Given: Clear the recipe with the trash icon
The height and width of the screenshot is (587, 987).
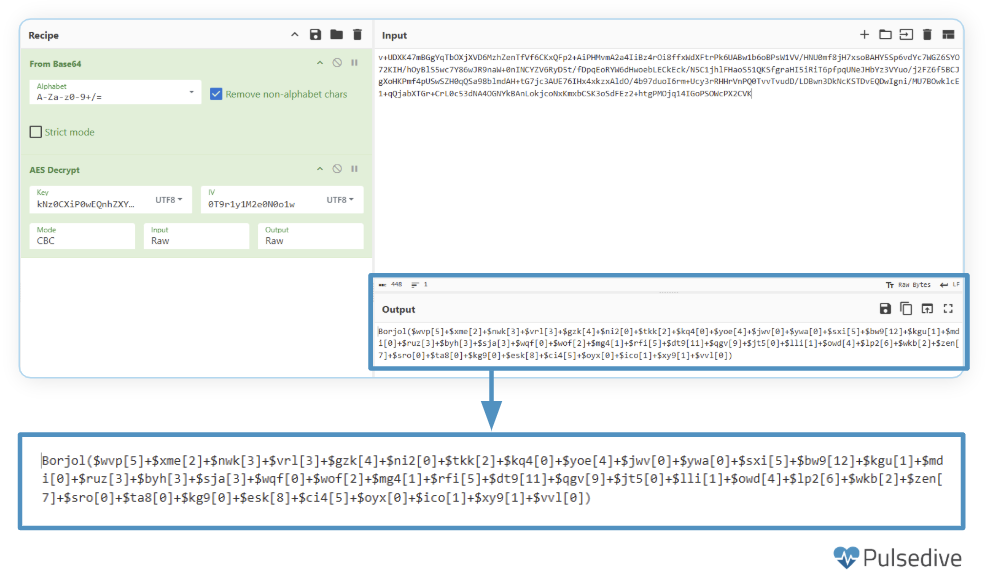Looking at the screenshot, I should (357, 35).
